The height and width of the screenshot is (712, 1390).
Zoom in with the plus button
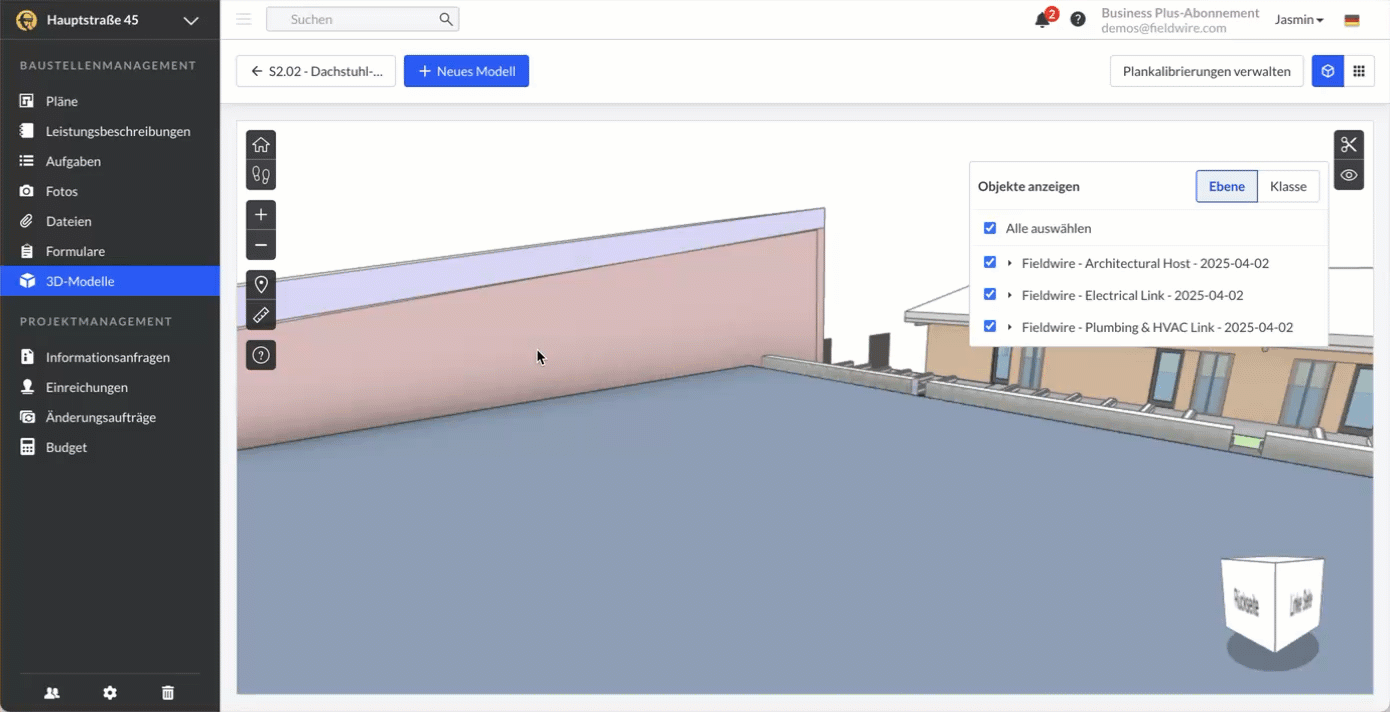click(x=261, y=215)
